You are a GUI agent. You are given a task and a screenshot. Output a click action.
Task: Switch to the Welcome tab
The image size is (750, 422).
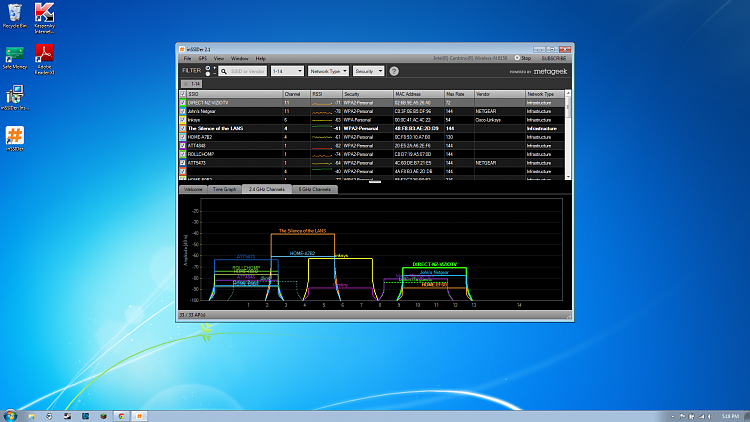[193, 189]
